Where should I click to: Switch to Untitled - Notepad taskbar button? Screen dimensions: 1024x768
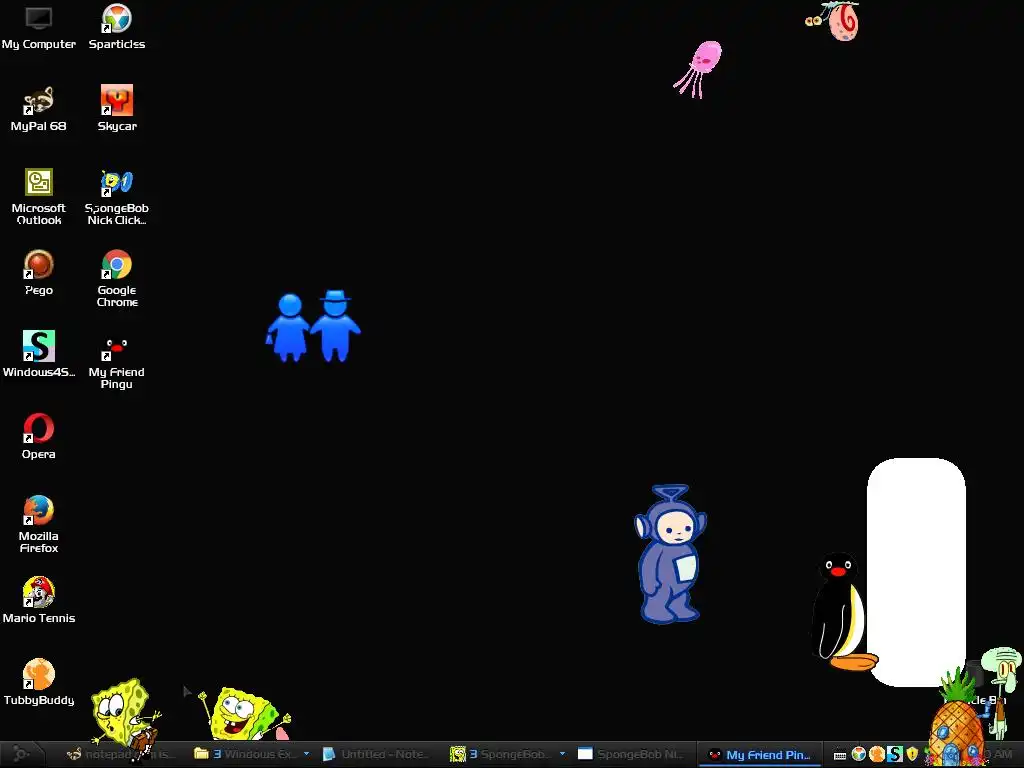click(x=378, y=754)
